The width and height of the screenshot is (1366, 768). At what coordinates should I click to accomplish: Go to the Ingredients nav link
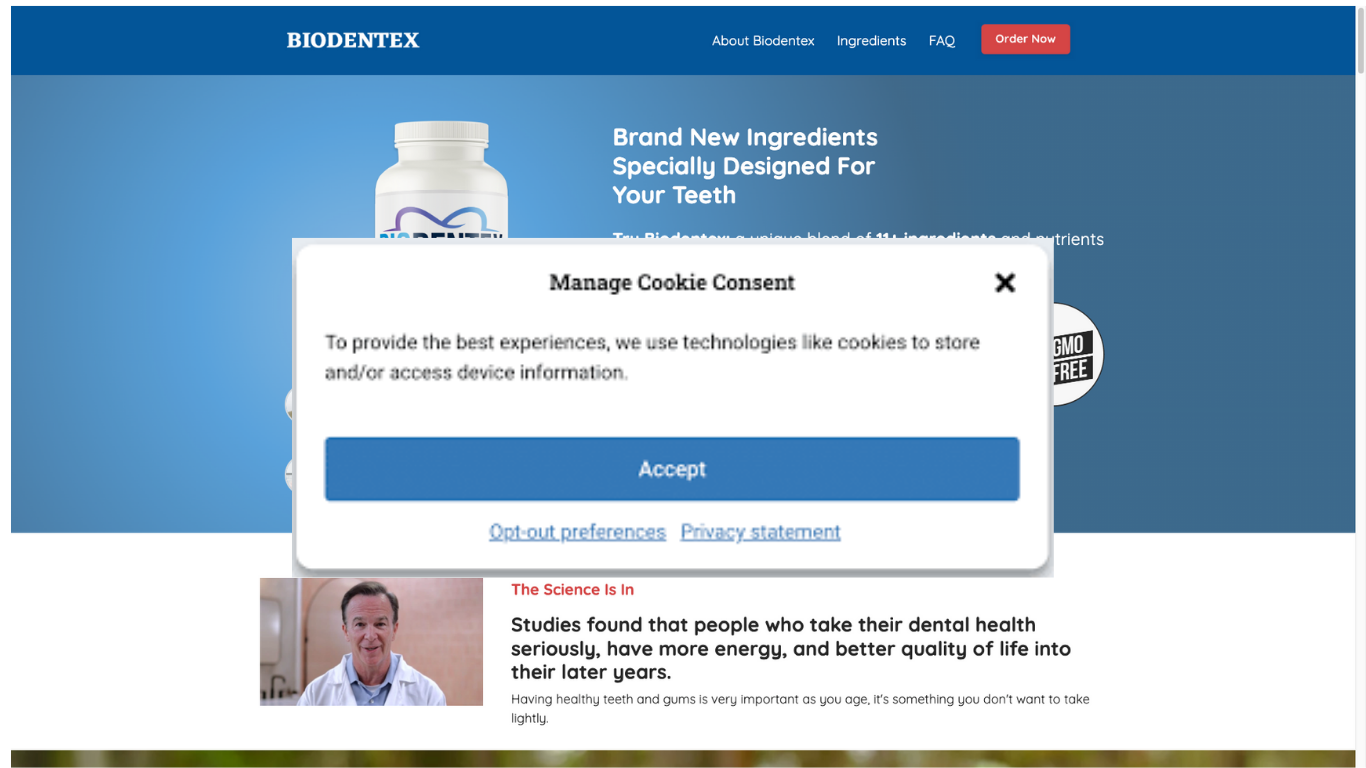(871, 41)
